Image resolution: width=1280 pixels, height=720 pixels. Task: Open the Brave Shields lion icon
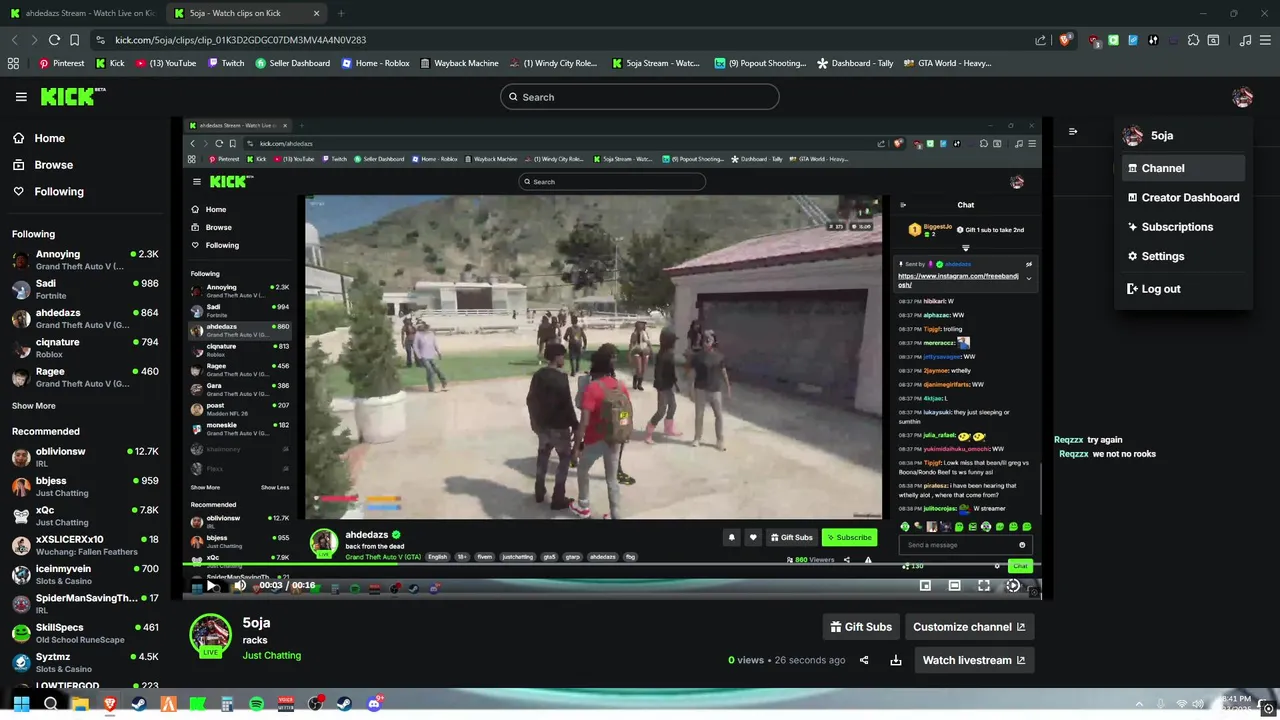(x=1066, y=40)
